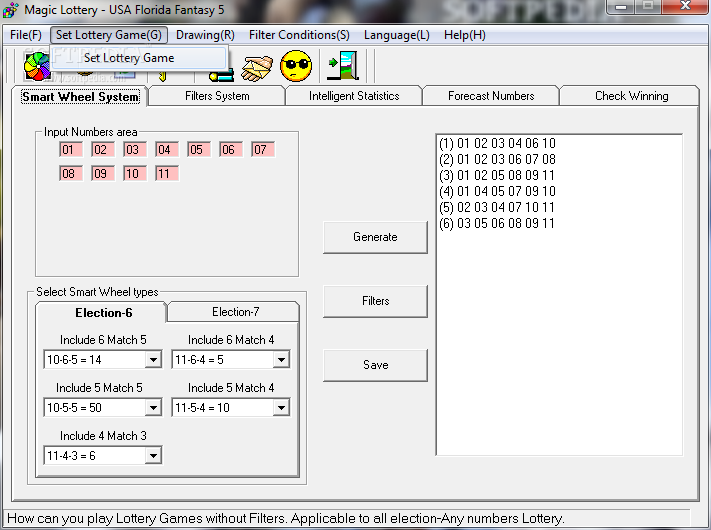The height and width of the screenshot is (530, 711).
Task: Click the Save button
Action: pyautogui.click(x=375, y=365)
